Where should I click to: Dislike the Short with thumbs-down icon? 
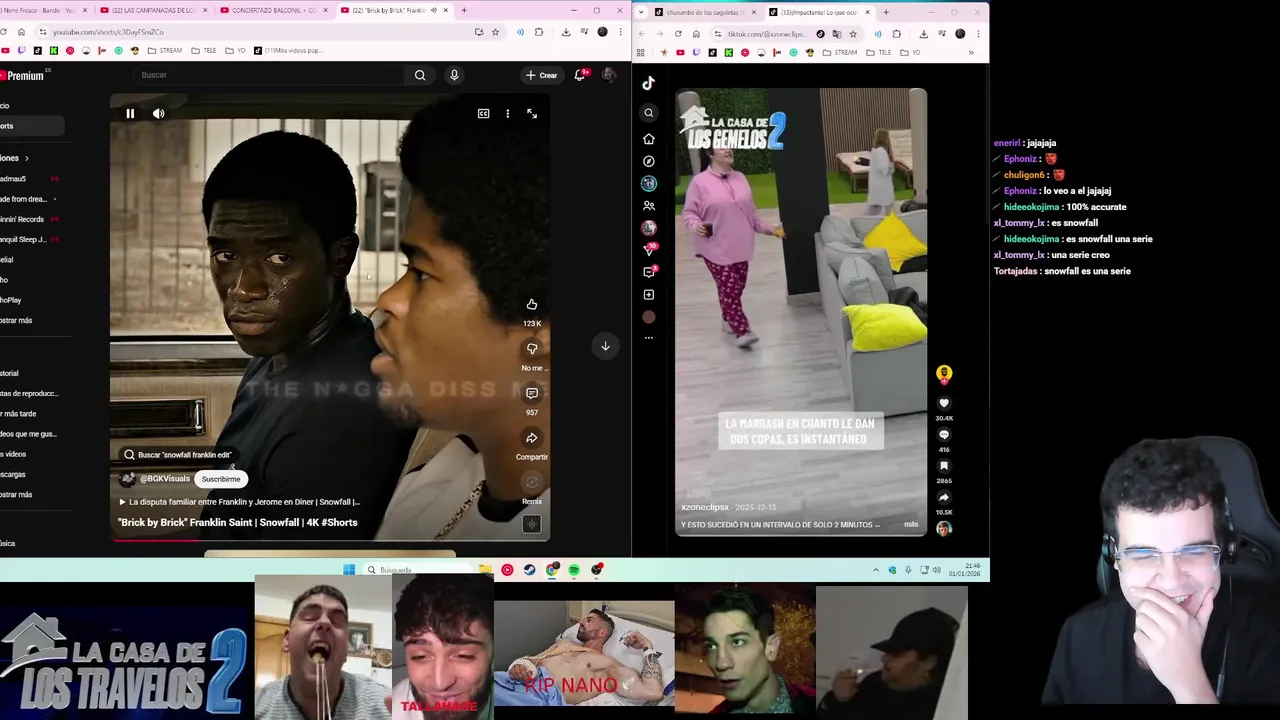tap(532, 348)
